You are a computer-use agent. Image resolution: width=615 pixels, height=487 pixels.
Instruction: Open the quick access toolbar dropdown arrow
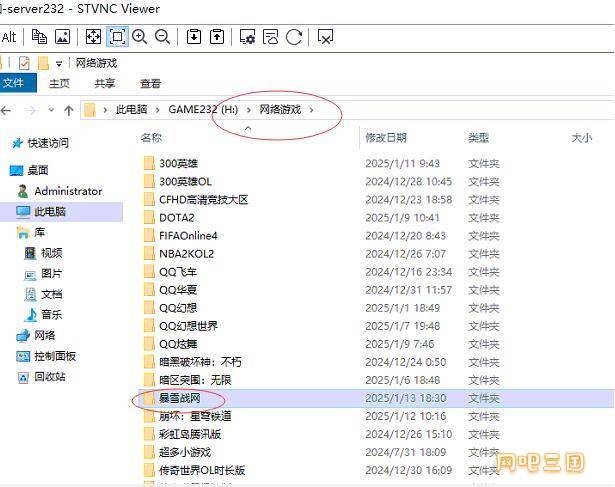59,64
